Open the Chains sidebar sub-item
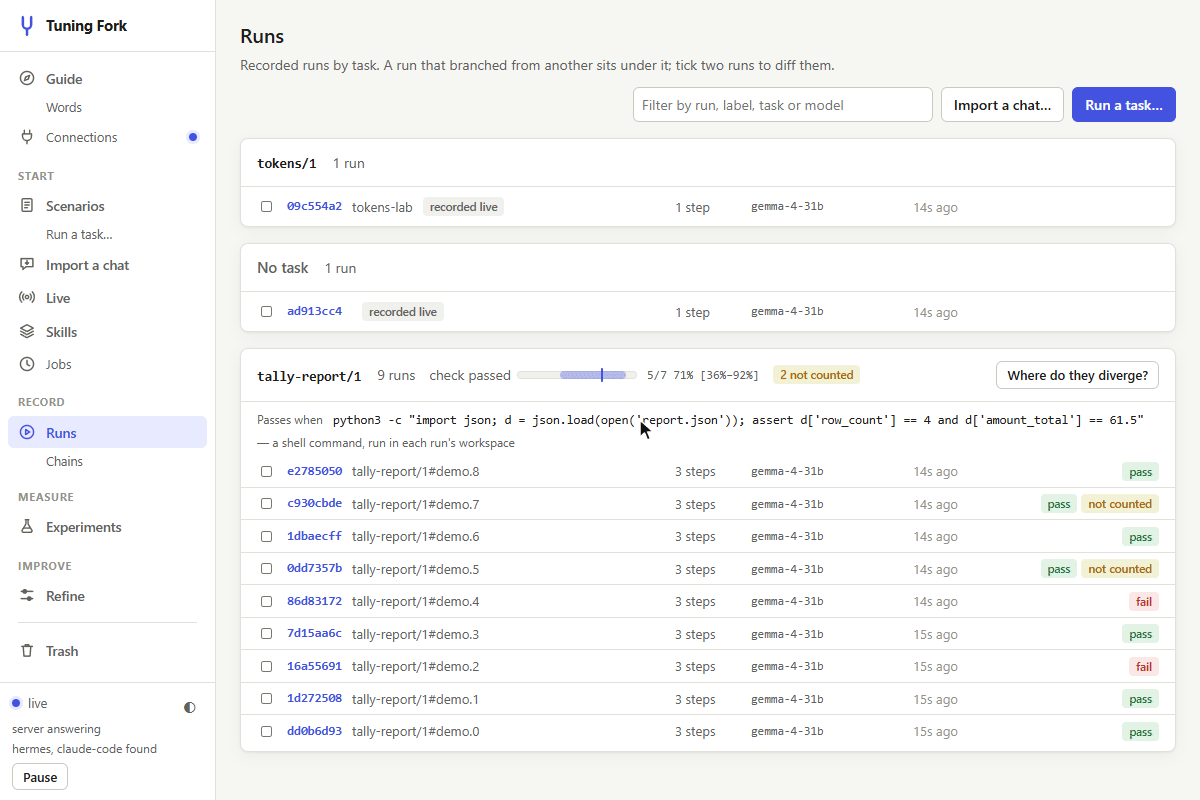Image resolution: width=1200 pixels, height=800 pixels. coord(64,461)
